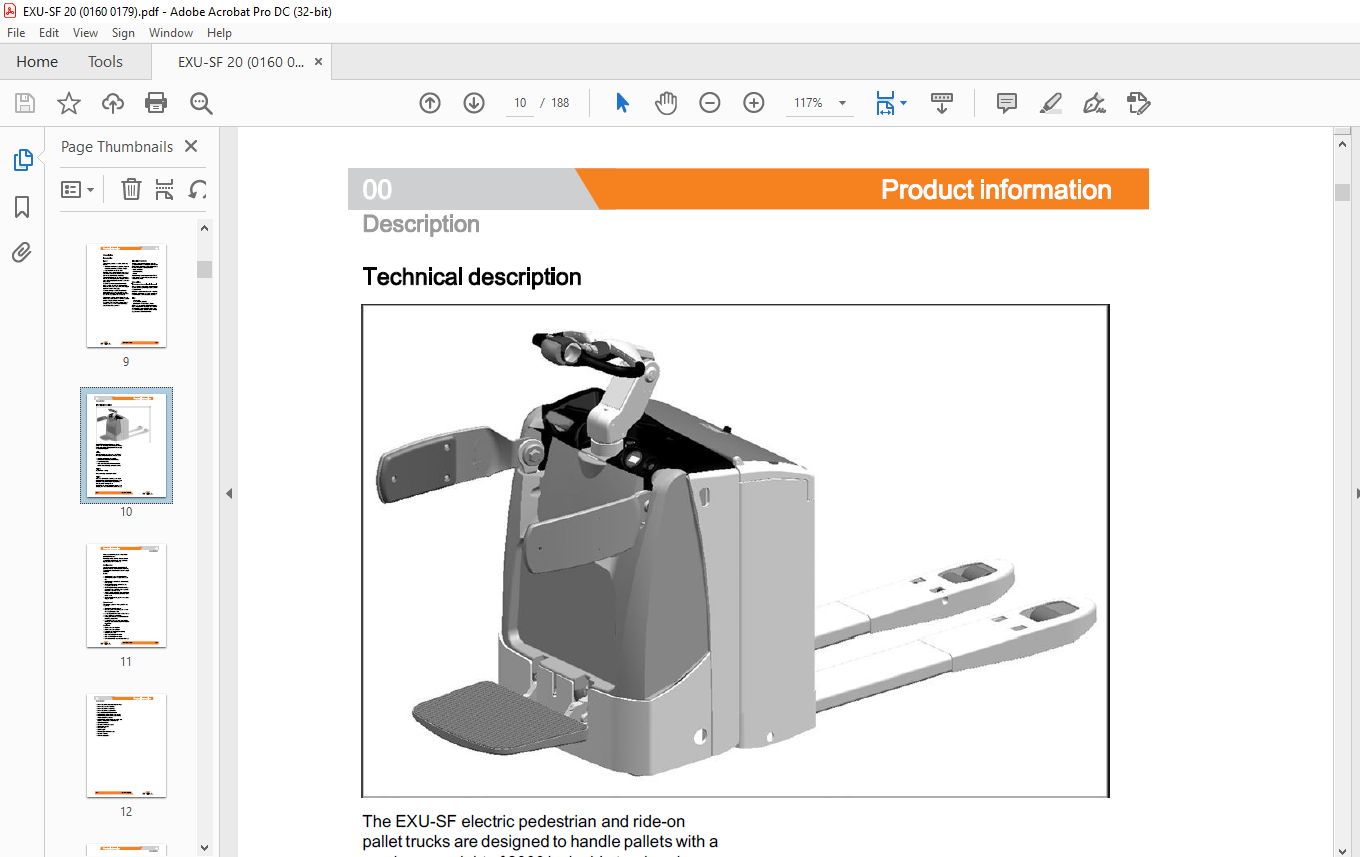Select the highlight text pen tool
Screen dimensions: 1360x857
coord(1050,103)
